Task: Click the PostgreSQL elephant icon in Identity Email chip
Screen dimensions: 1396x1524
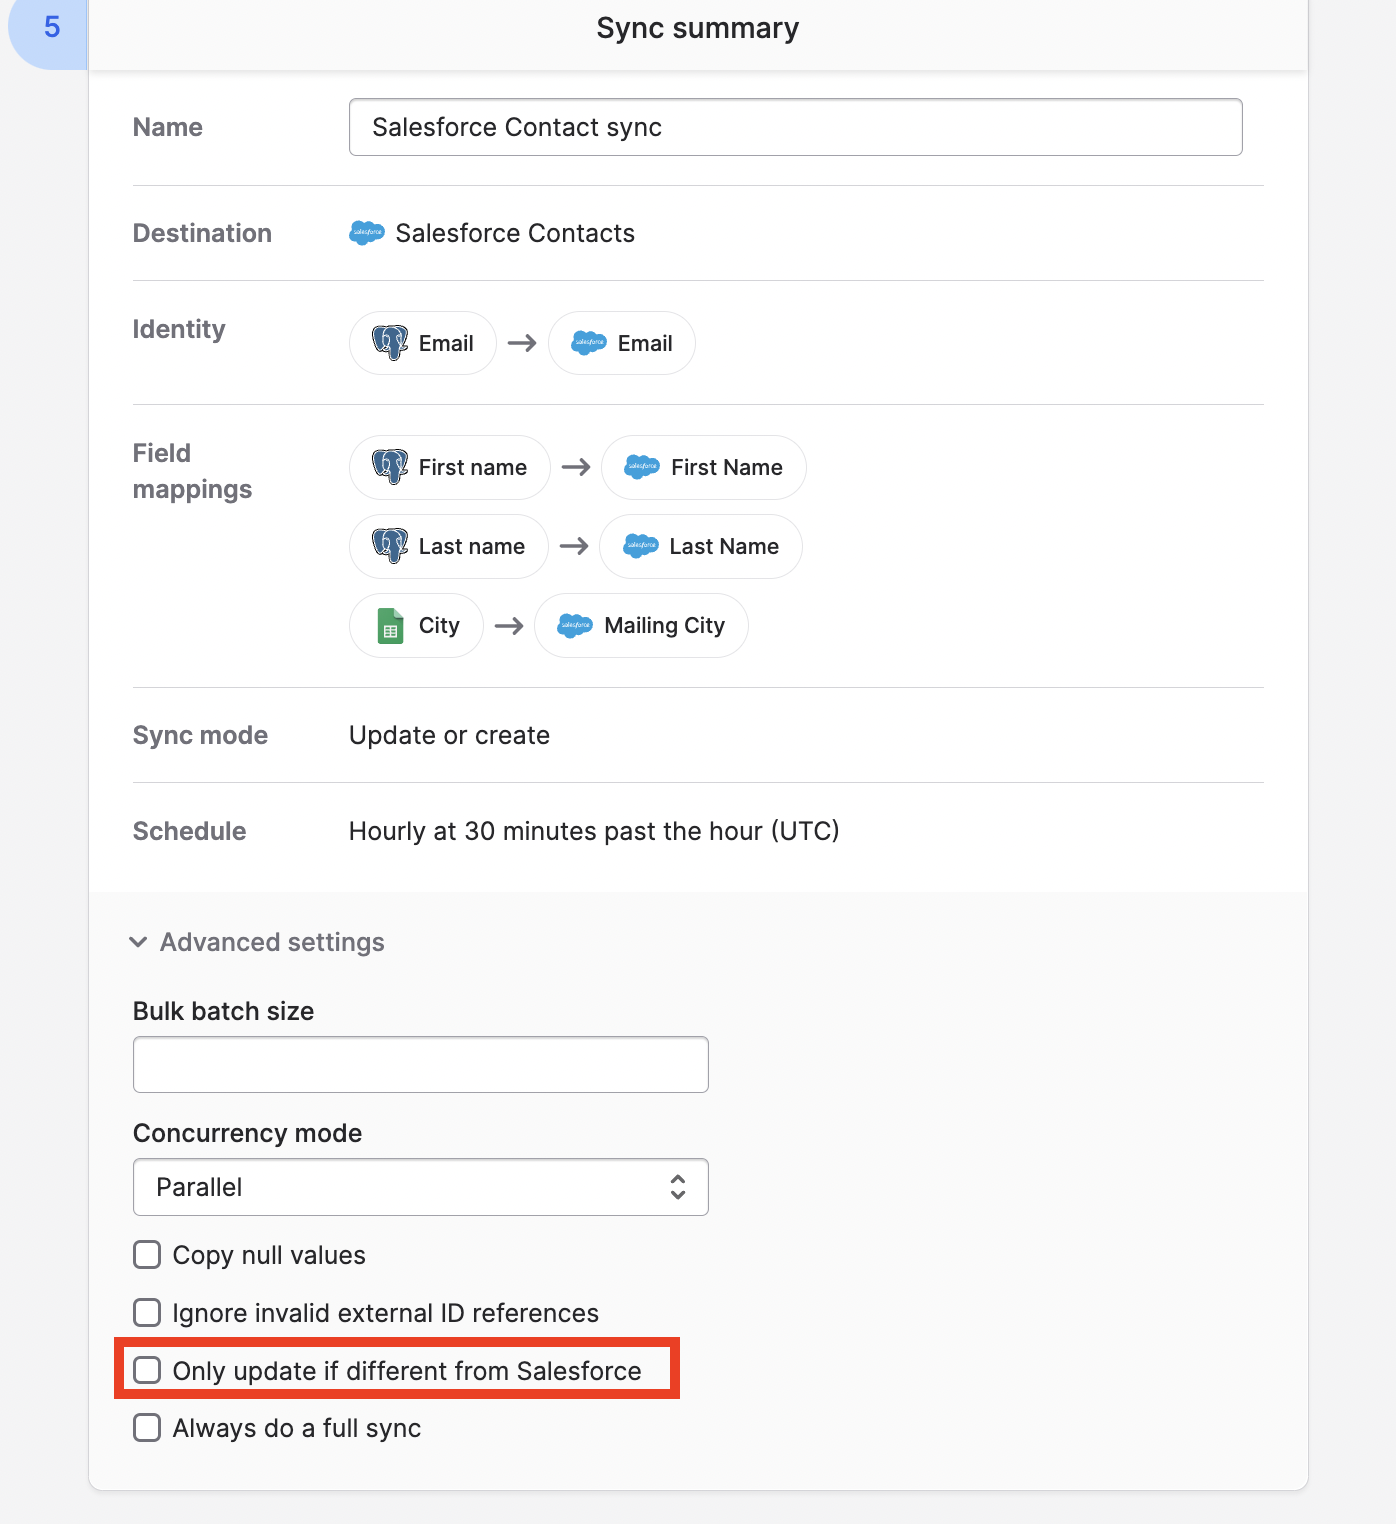Action: [390, 343]
